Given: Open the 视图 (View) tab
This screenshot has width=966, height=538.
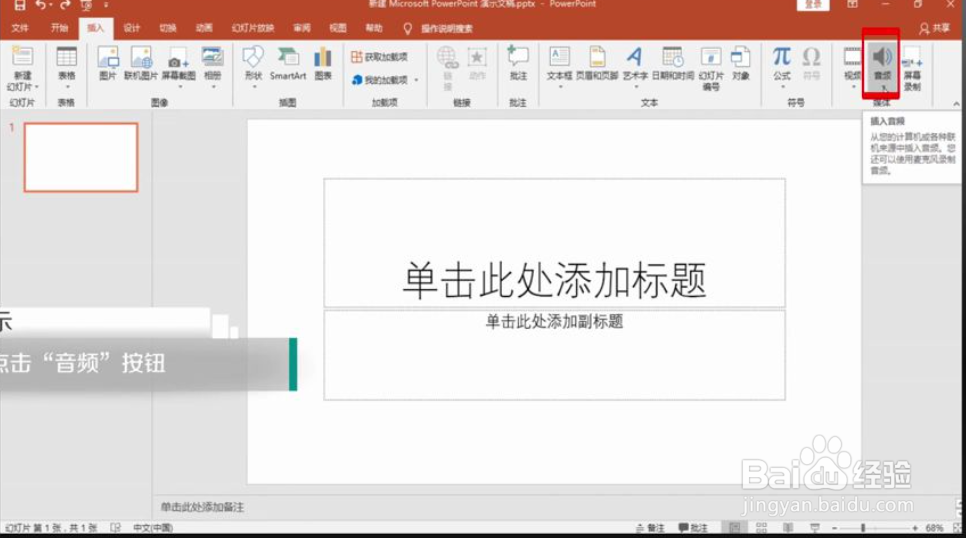Looking at the screenshot, I should pos(338,28).
